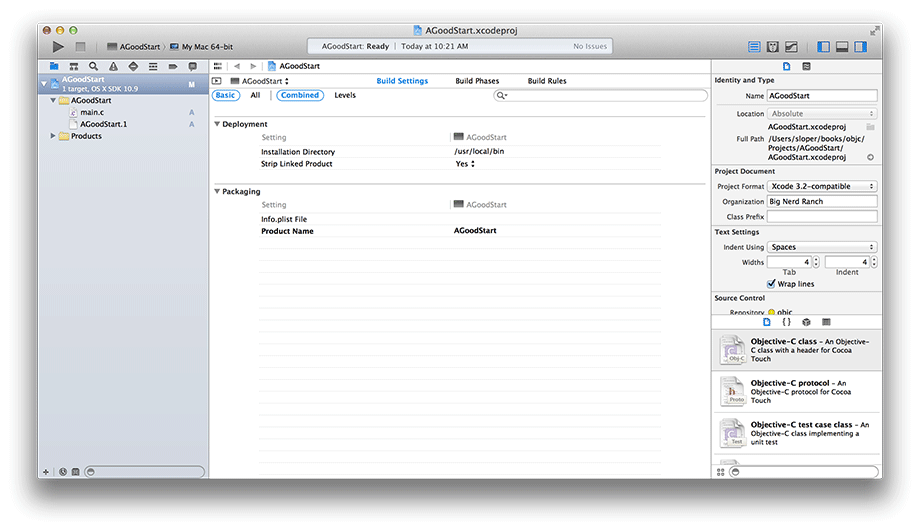Image resolution: width=920 pixels, height=531 pixels.
Task: Select the Object library cube icon
Action: 807,322
